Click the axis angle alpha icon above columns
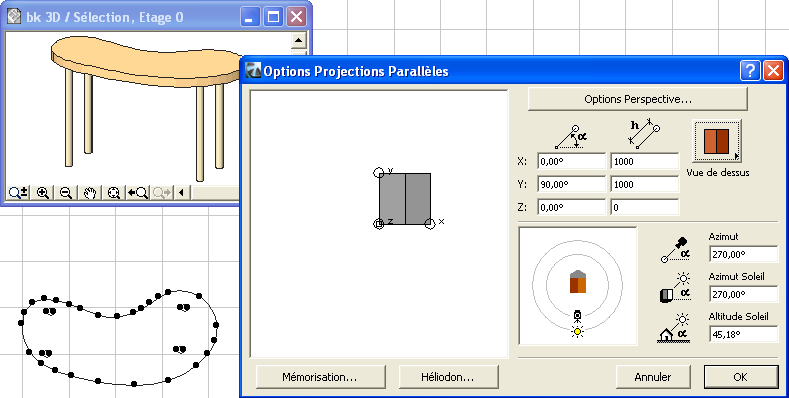The image size is (789, 398). [571, 137]
